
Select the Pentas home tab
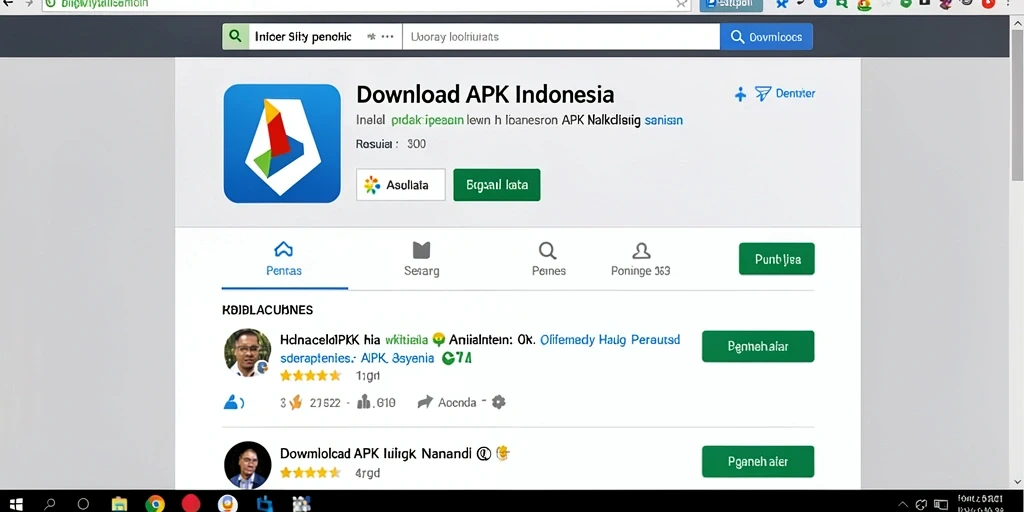point(284,259)
